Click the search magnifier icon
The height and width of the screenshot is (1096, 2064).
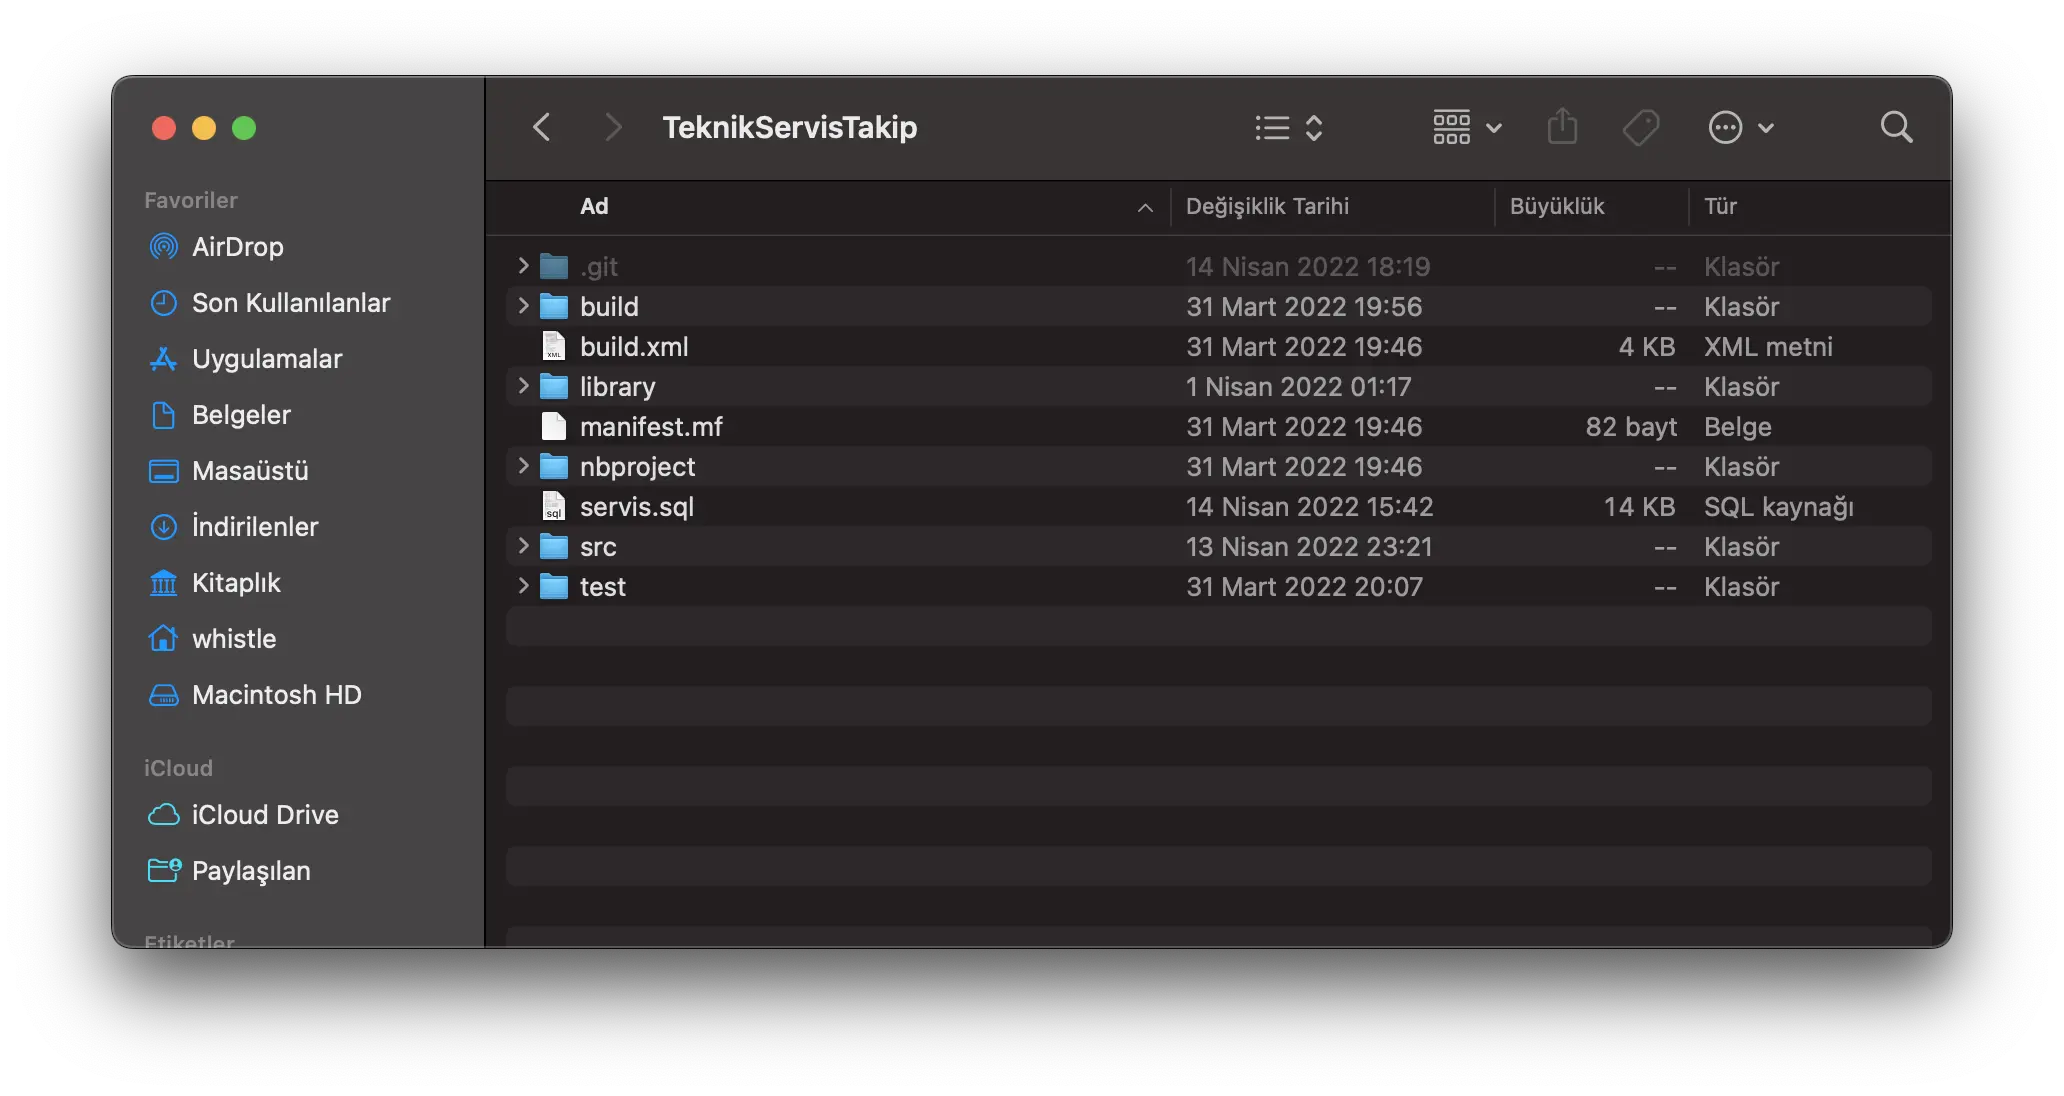coord(1896,127)
